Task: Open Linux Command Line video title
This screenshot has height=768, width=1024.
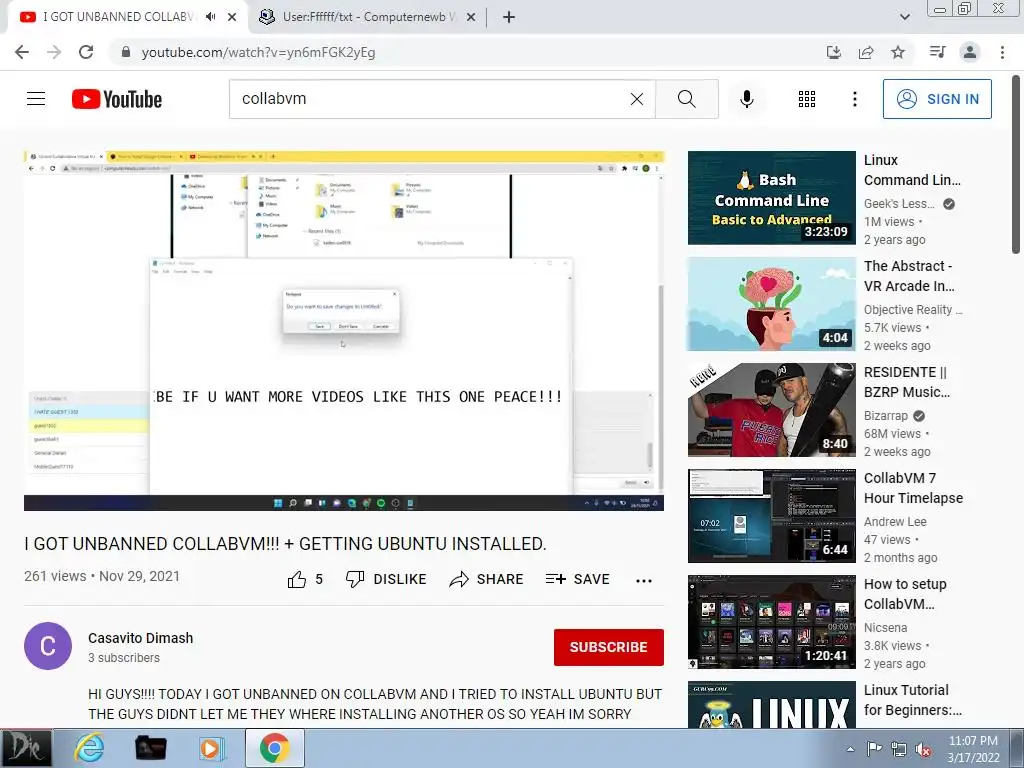Action: pyautogui.click(x=912, y=170)
